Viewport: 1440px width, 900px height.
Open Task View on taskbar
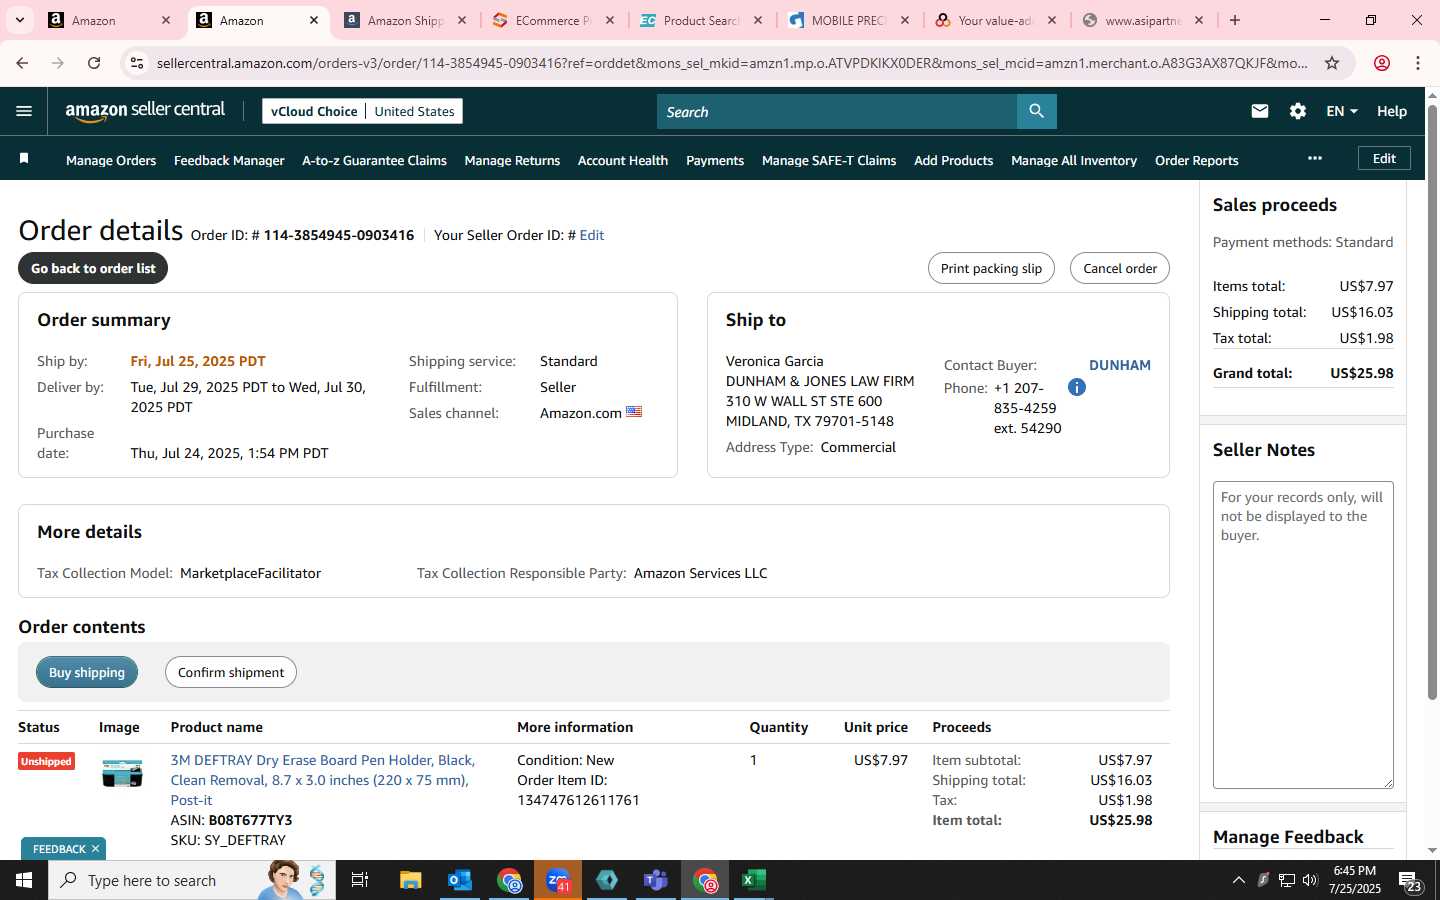click(x=360, y=880)
